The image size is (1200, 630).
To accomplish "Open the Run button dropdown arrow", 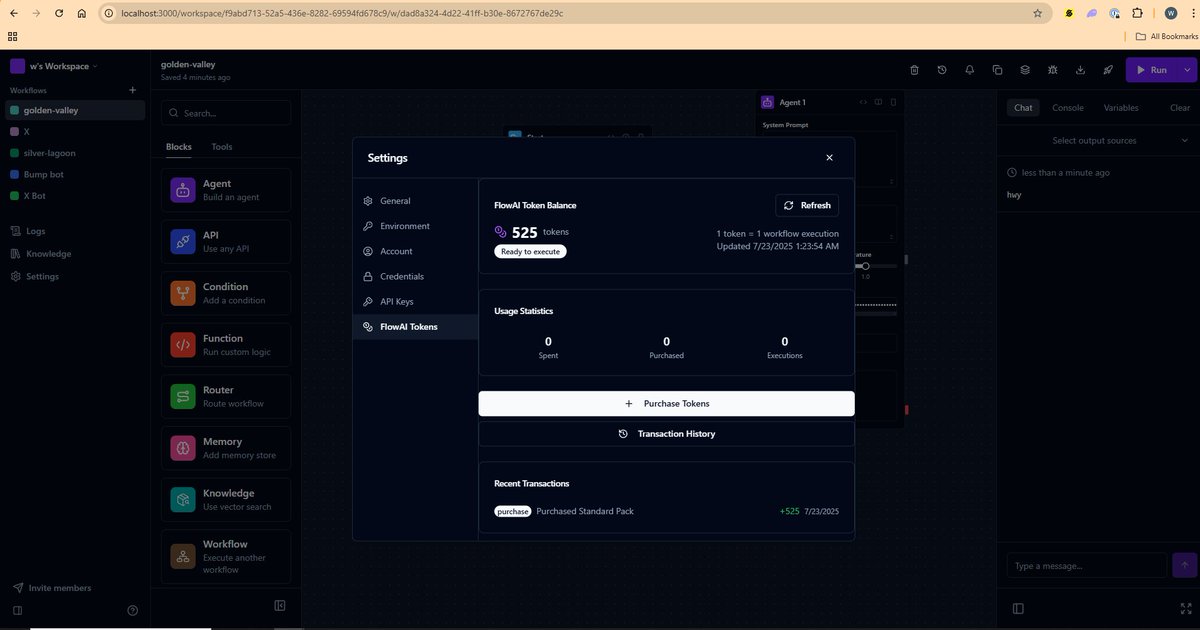I will point(1187,70).
